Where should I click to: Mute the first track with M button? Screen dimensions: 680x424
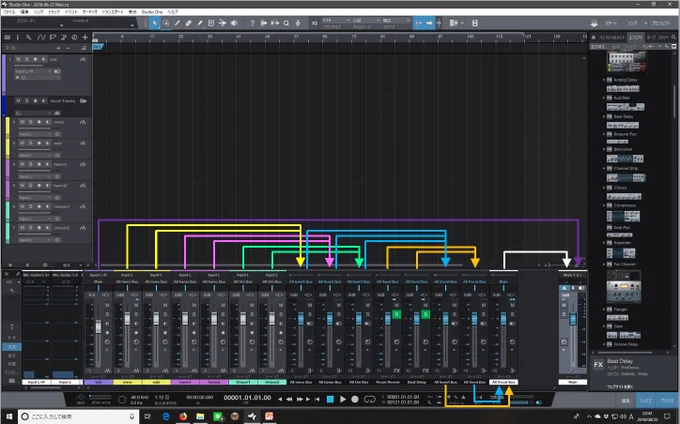click(18, 59)
